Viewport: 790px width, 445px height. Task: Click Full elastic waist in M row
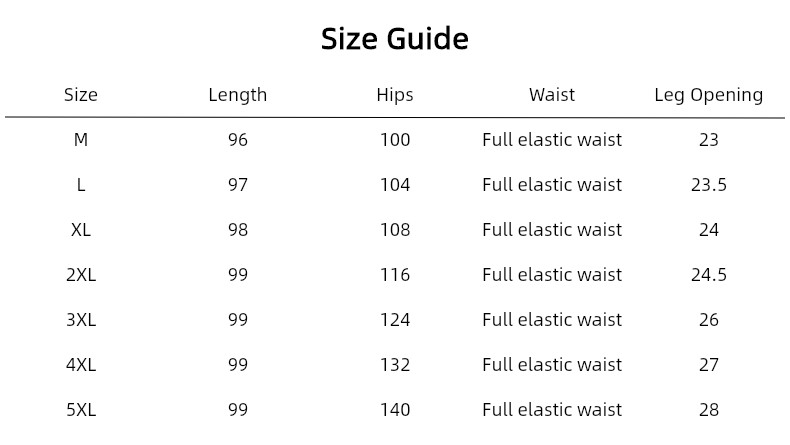tap(552, 140)
